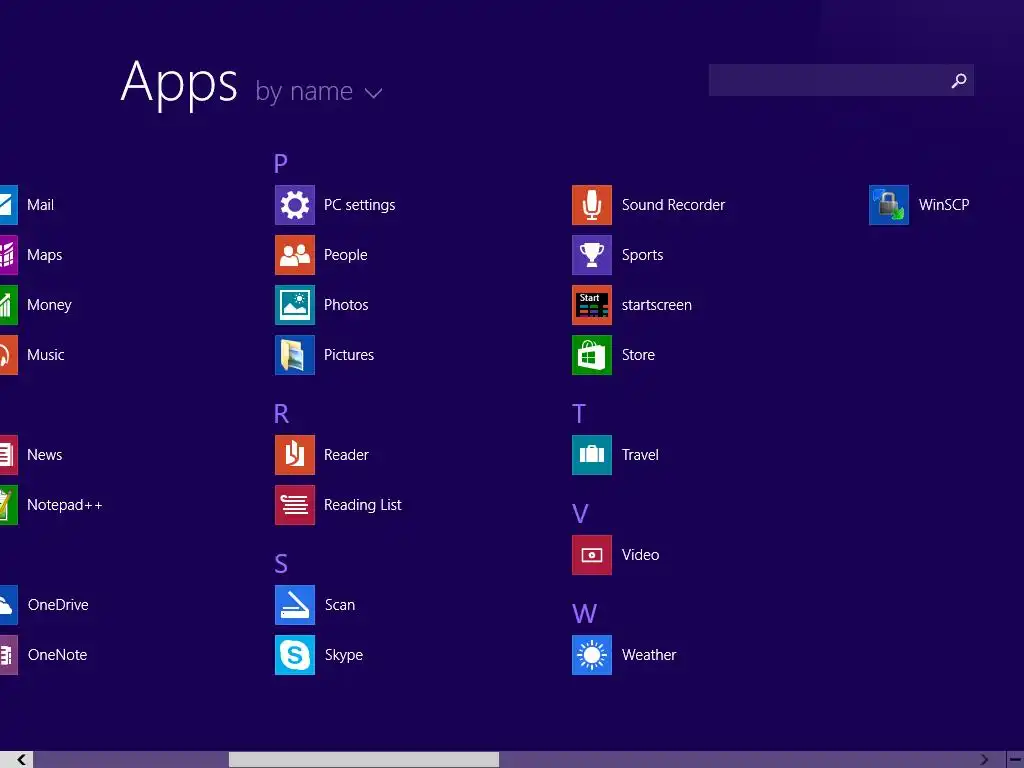The width and height of the screenshot is (1024, 768).
Task: Click the 'Pictures' label
Action: 349,355
